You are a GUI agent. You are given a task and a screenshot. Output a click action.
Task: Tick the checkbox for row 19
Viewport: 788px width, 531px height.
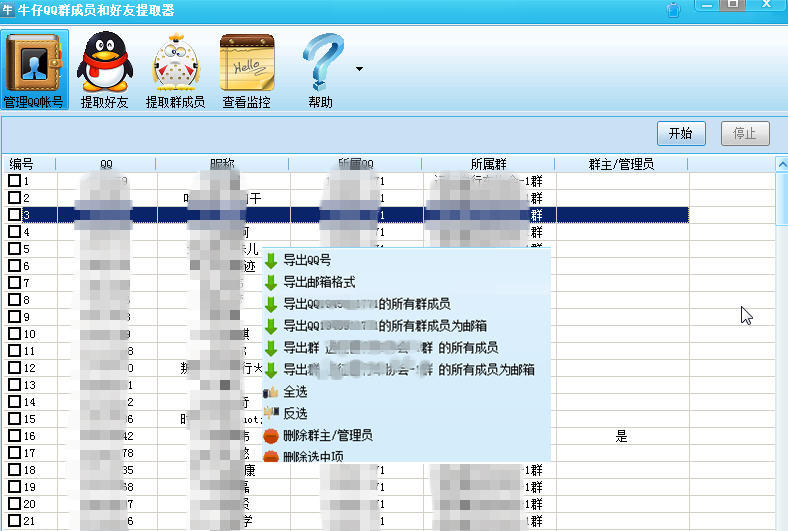click(x=15, y=487)
